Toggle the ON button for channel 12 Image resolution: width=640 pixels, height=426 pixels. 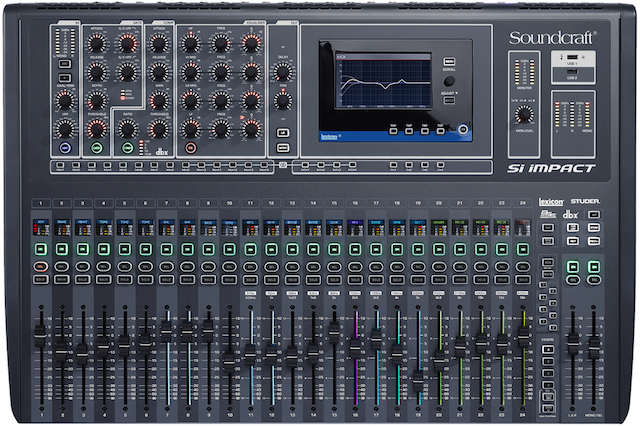pyautogui.click(x=271, y=249)
